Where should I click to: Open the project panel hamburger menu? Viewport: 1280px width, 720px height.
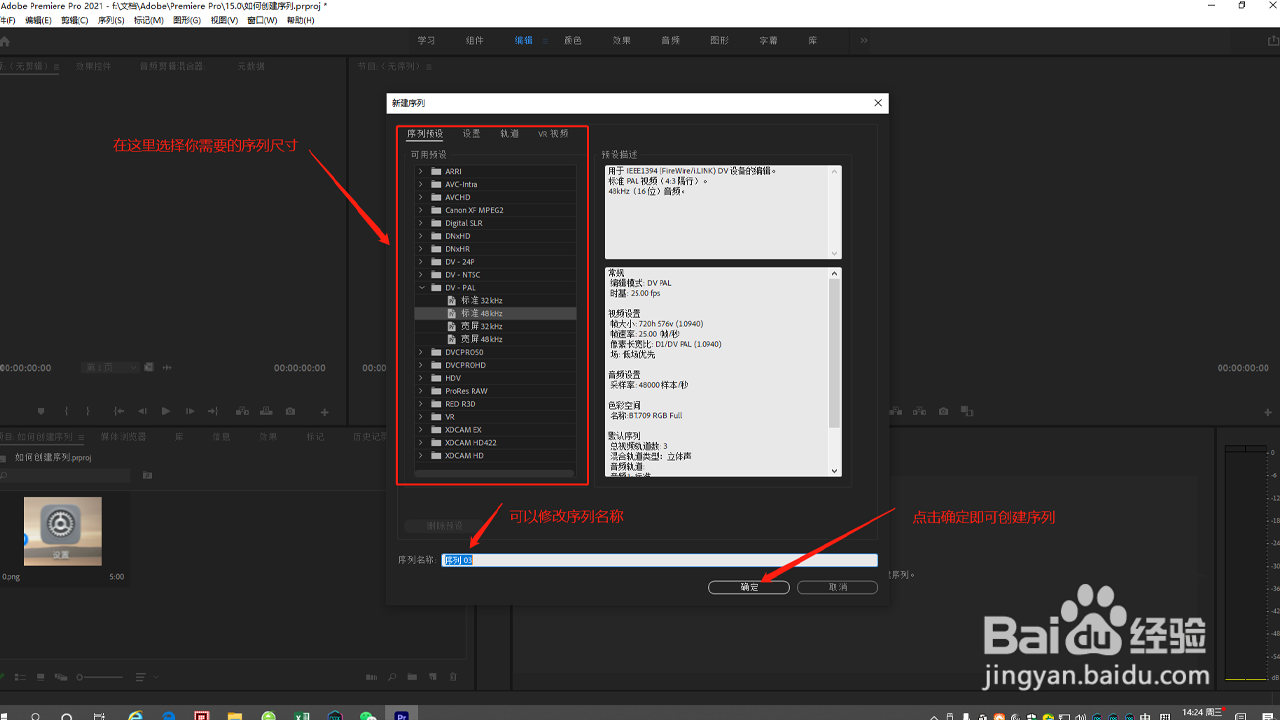(81, 437)
